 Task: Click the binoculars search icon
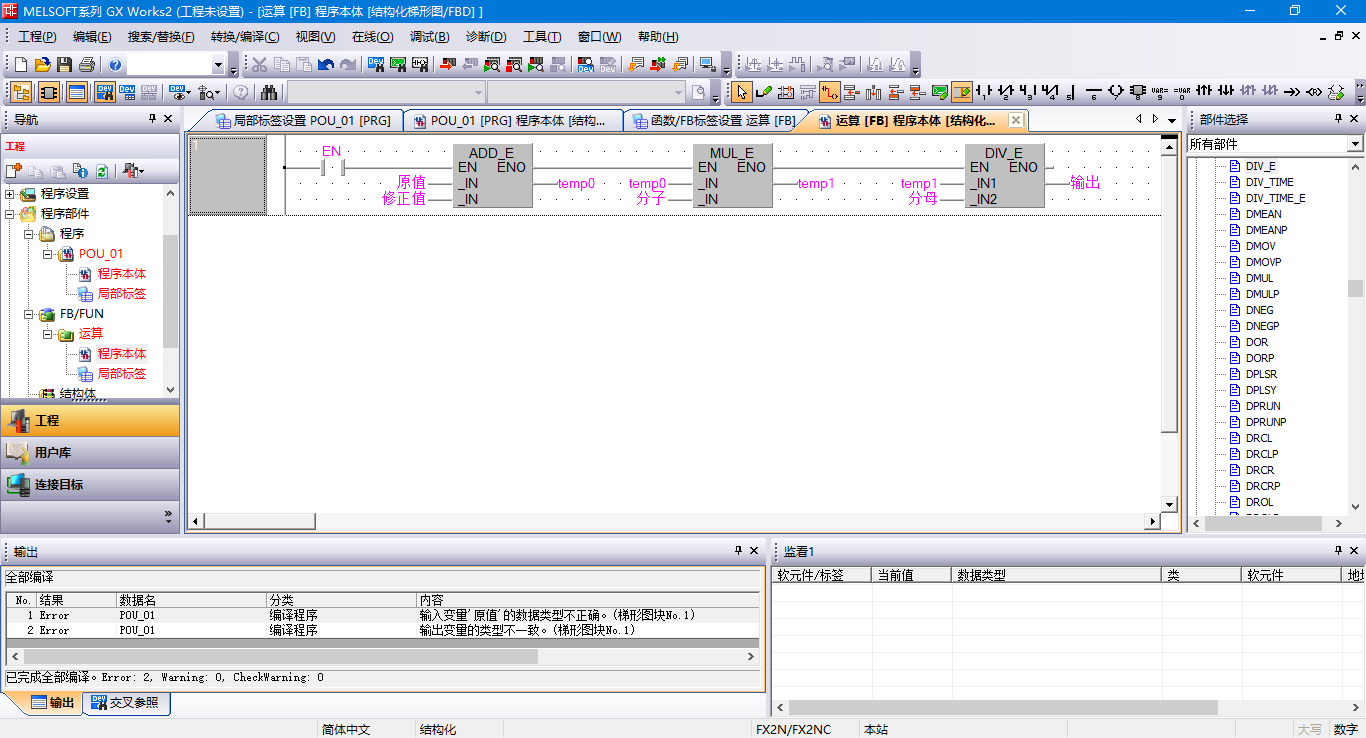click(x=269, y=93)
